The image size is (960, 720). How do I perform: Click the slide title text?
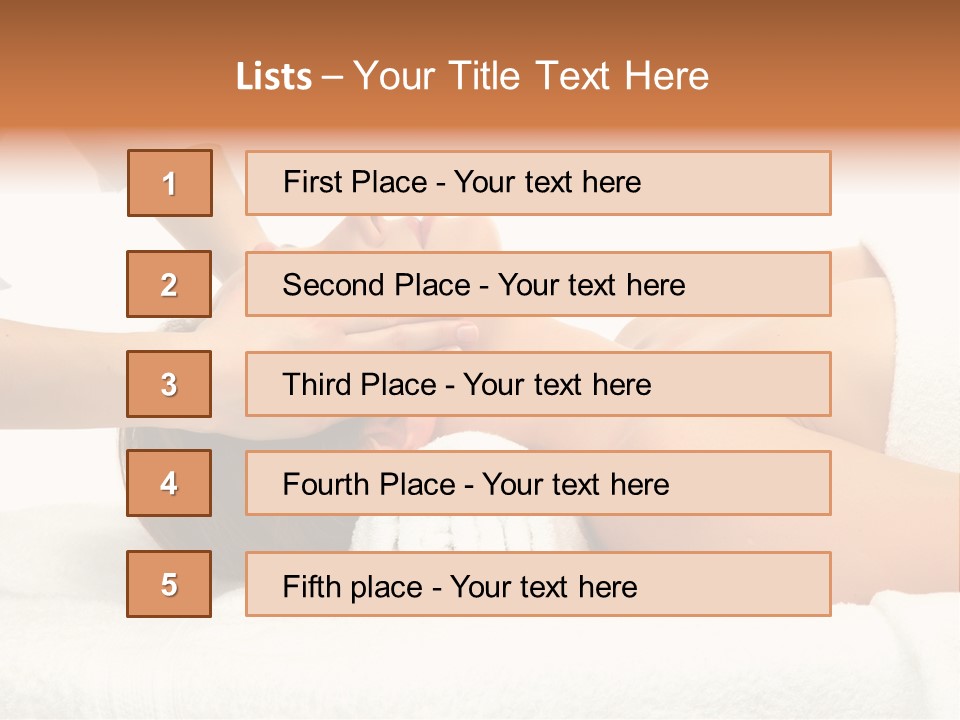point(473,76)
